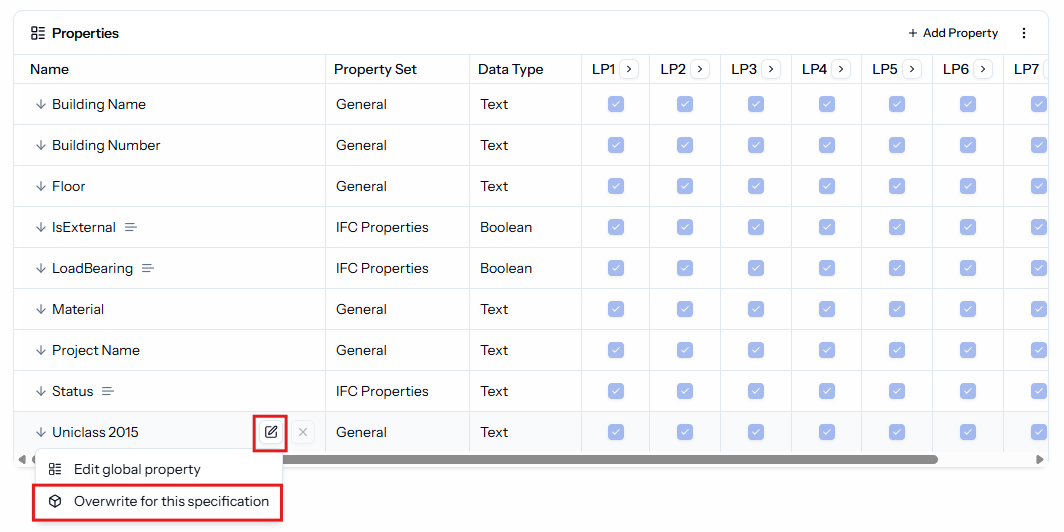Click the right arrow of the horizontal scrollbar

point(1040,459)
